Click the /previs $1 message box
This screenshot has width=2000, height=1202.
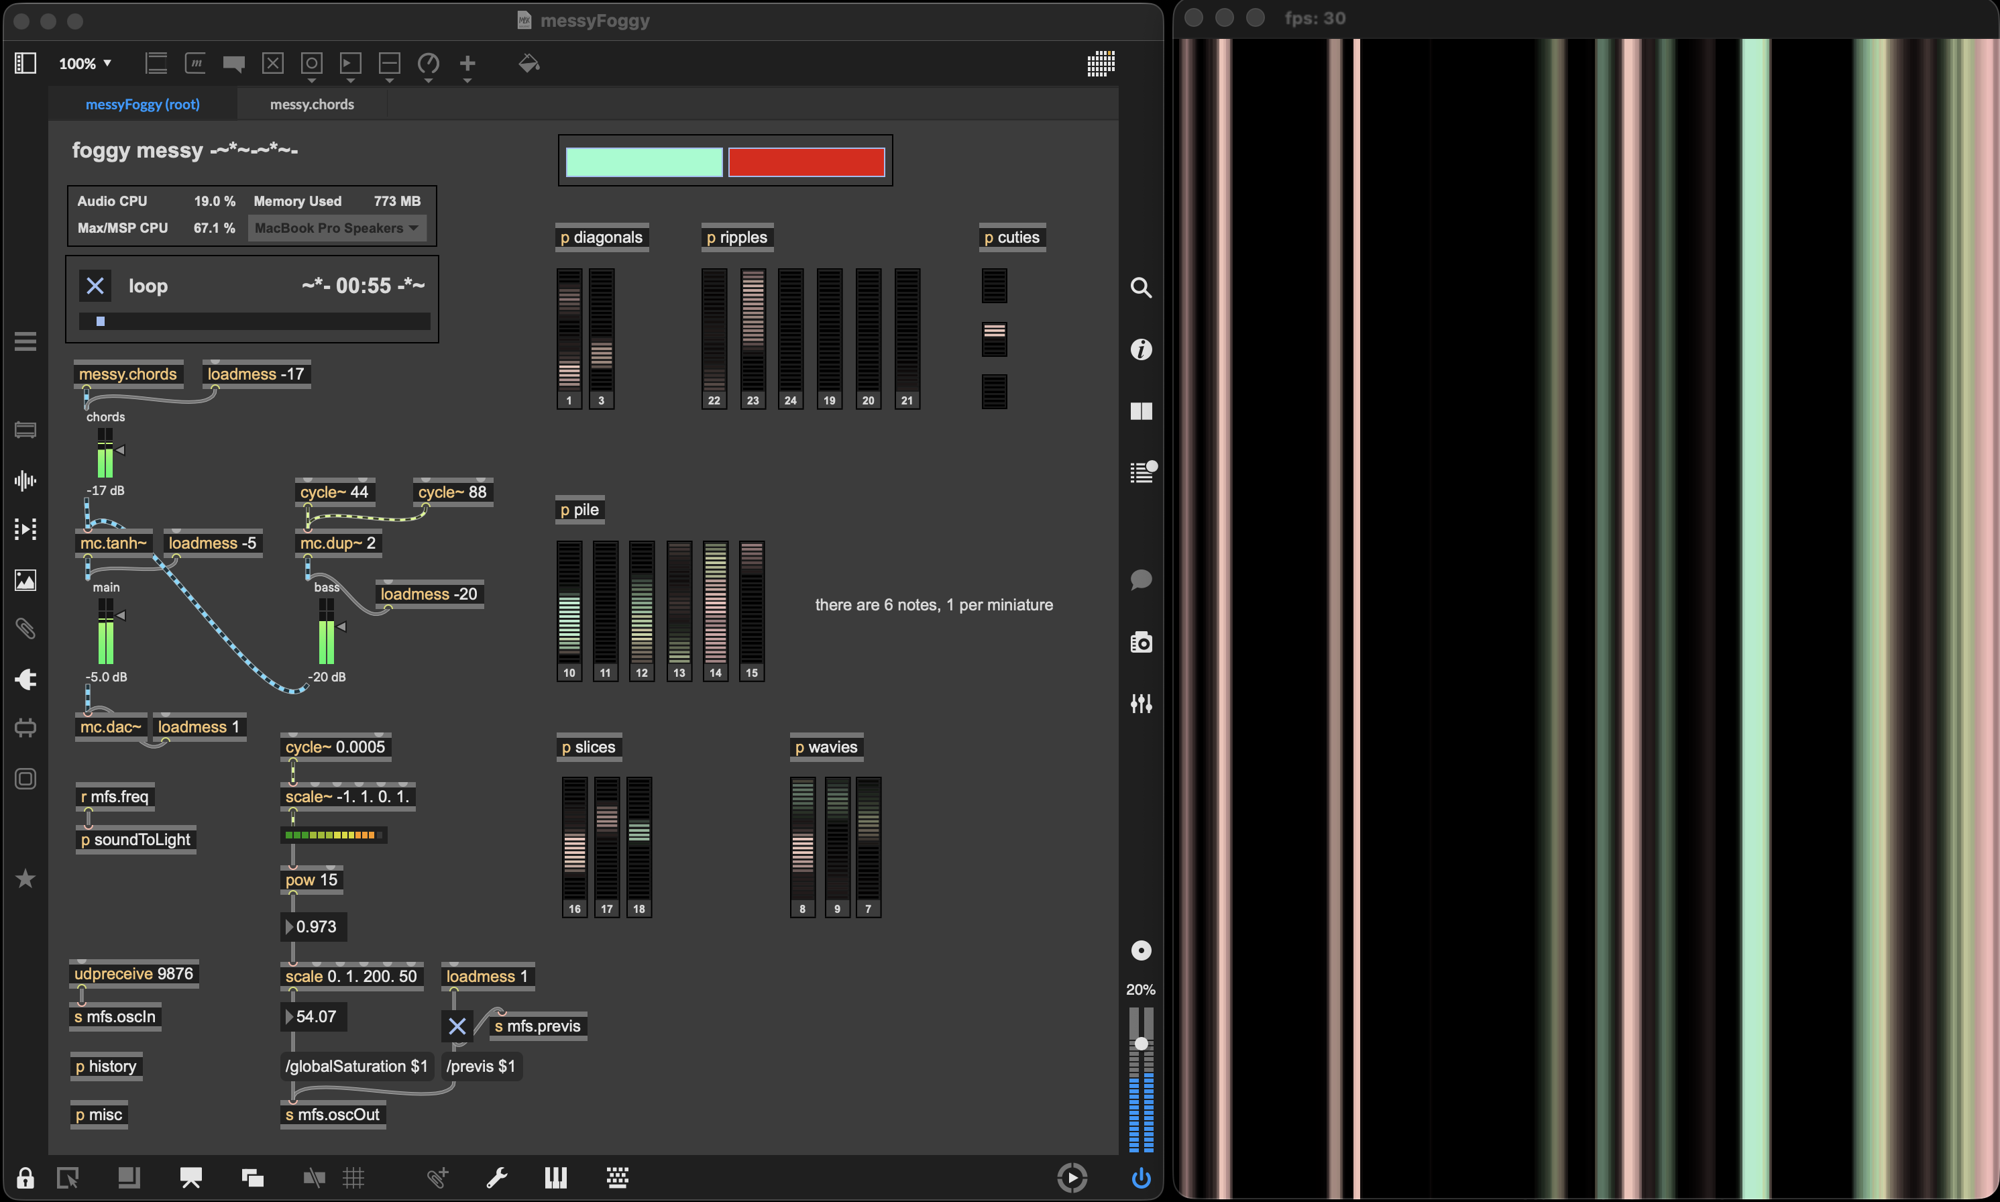tap(480, 1066)
